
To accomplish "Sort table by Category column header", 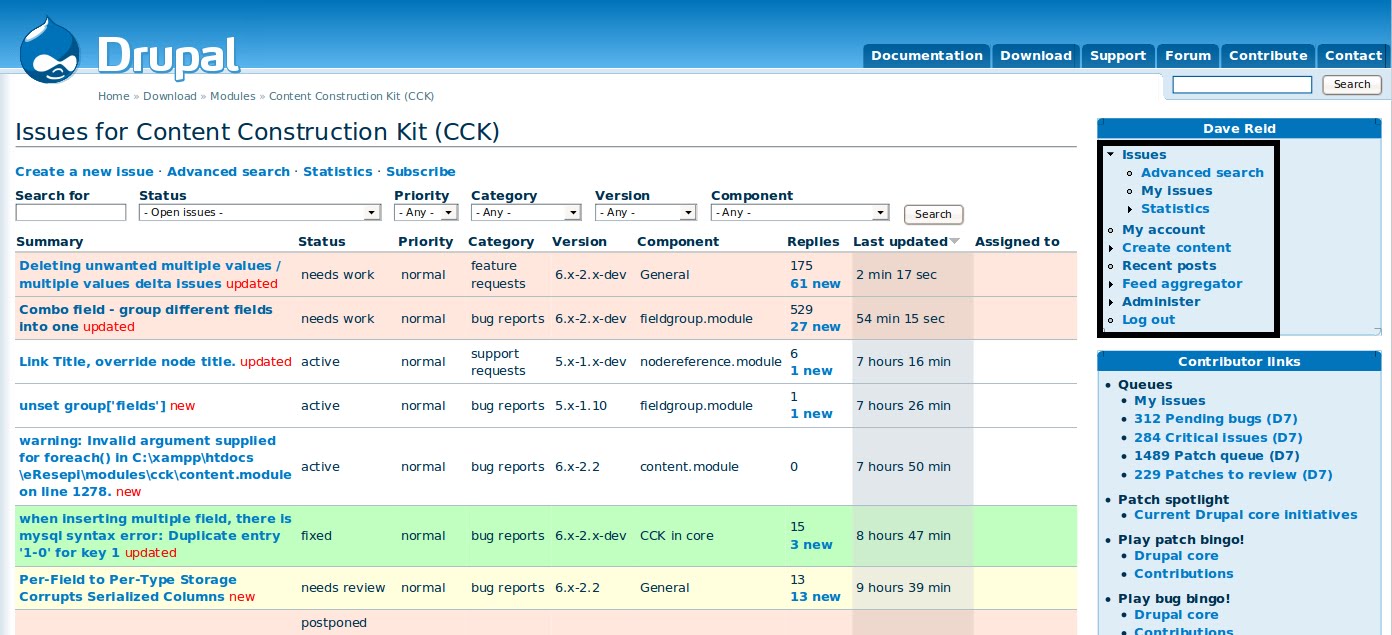I will coord(501,242).
